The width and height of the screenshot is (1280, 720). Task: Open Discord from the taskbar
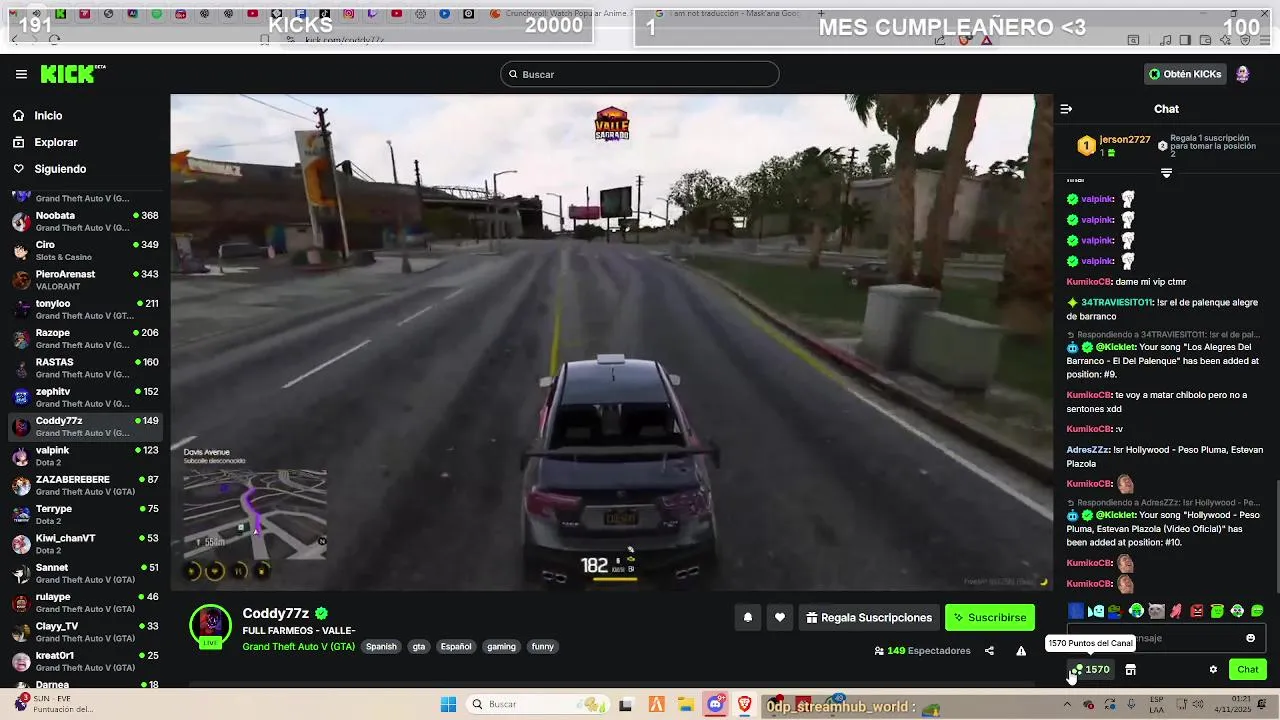[715, 704]
